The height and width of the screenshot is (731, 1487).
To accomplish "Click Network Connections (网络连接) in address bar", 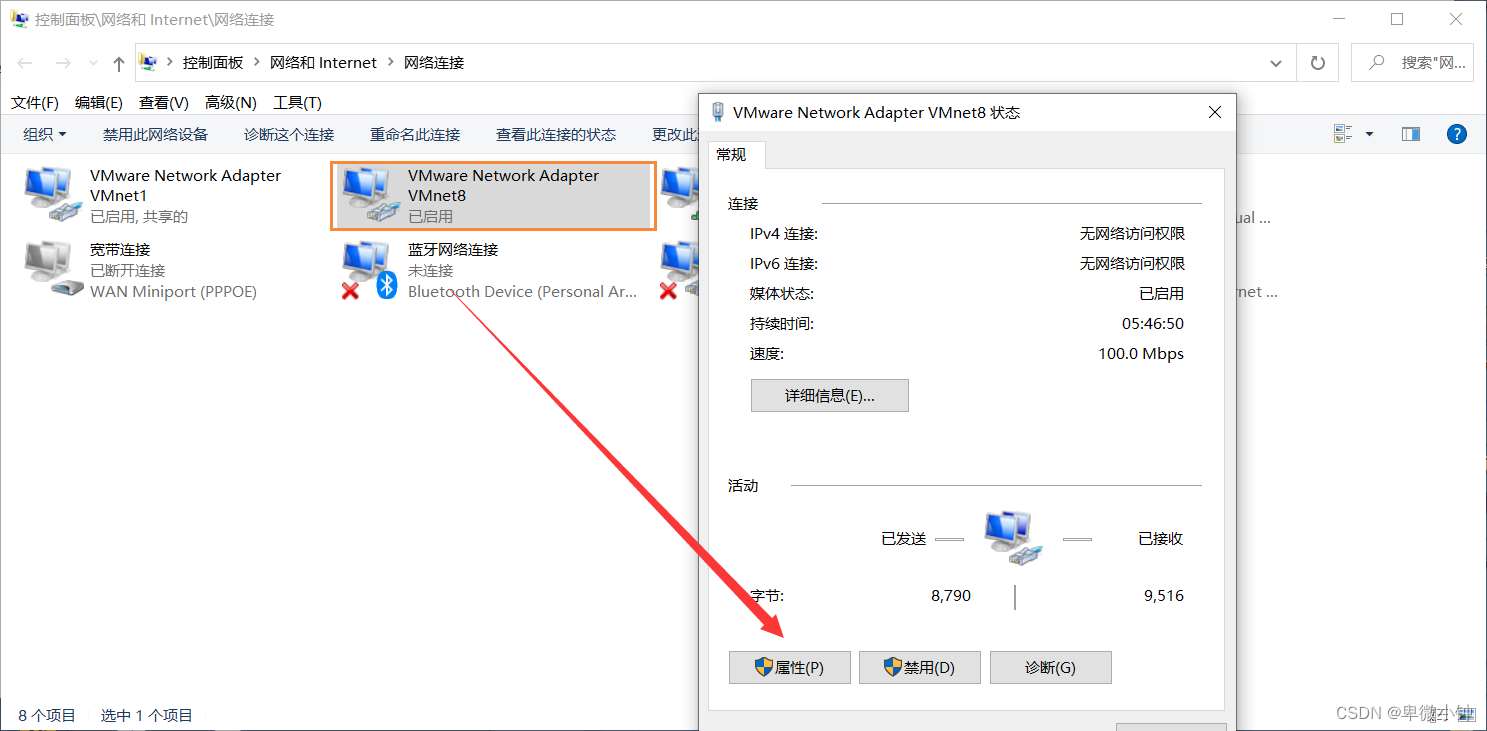I will [434, 62].
